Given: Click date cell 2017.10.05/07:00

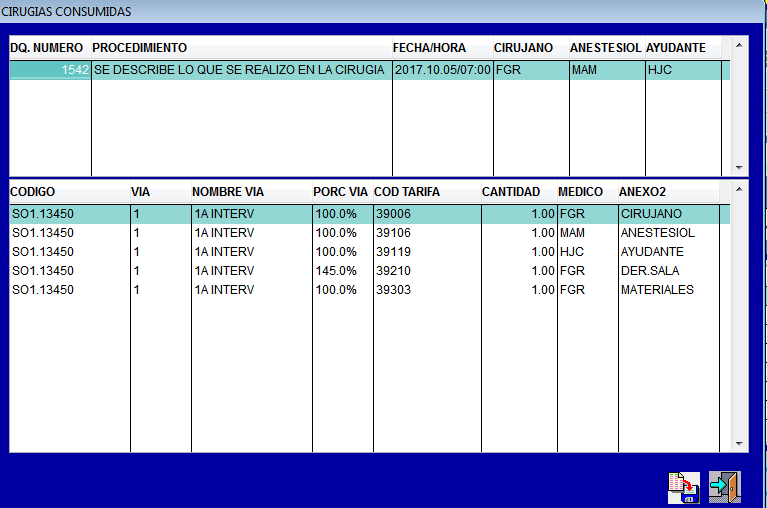Looking at the screenshot, I should [x=443, y=70].
